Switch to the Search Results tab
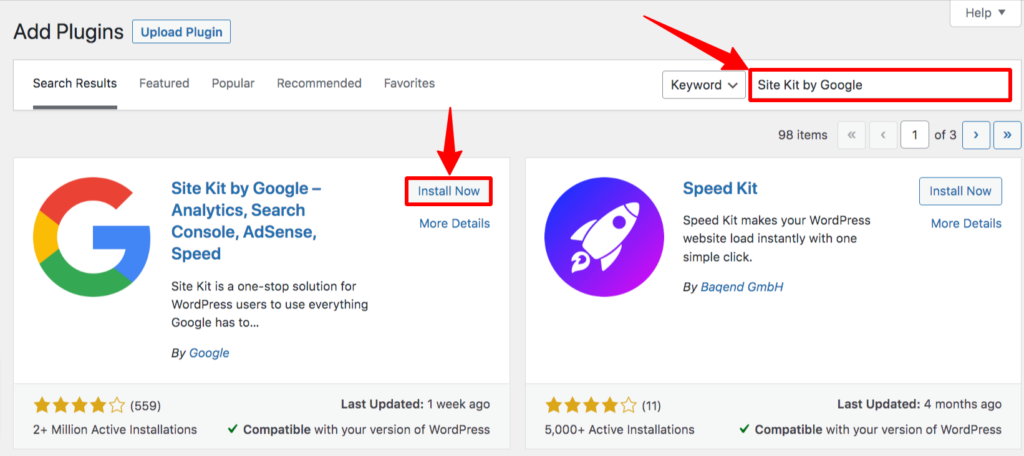Screen dimensions: 1024x456 pyautogui.click(x=75, y=84)
